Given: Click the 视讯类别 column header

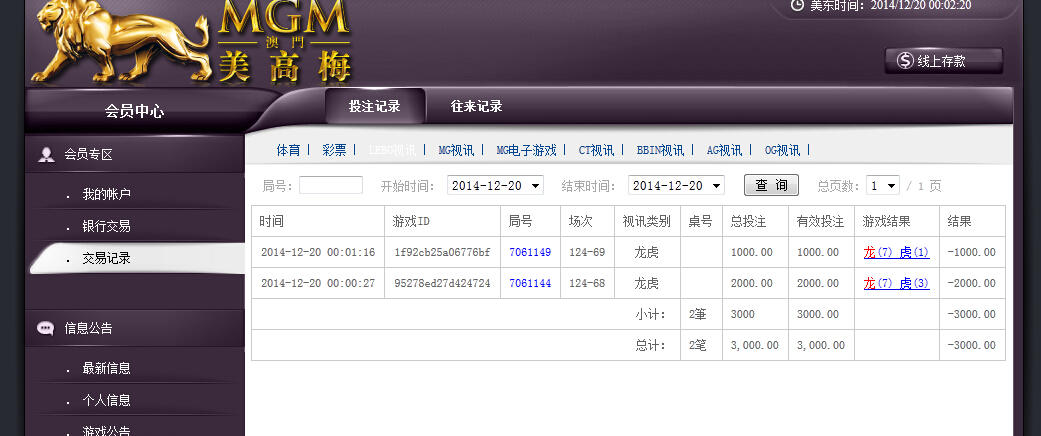Looking at the screenshot, I should point(646,222).
